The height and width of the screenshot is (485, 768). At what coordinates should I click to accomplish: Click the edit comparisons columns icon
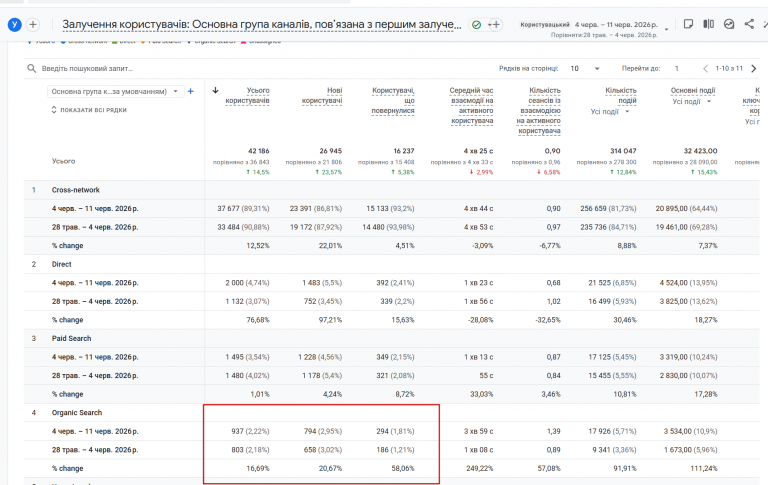[708, 24]
